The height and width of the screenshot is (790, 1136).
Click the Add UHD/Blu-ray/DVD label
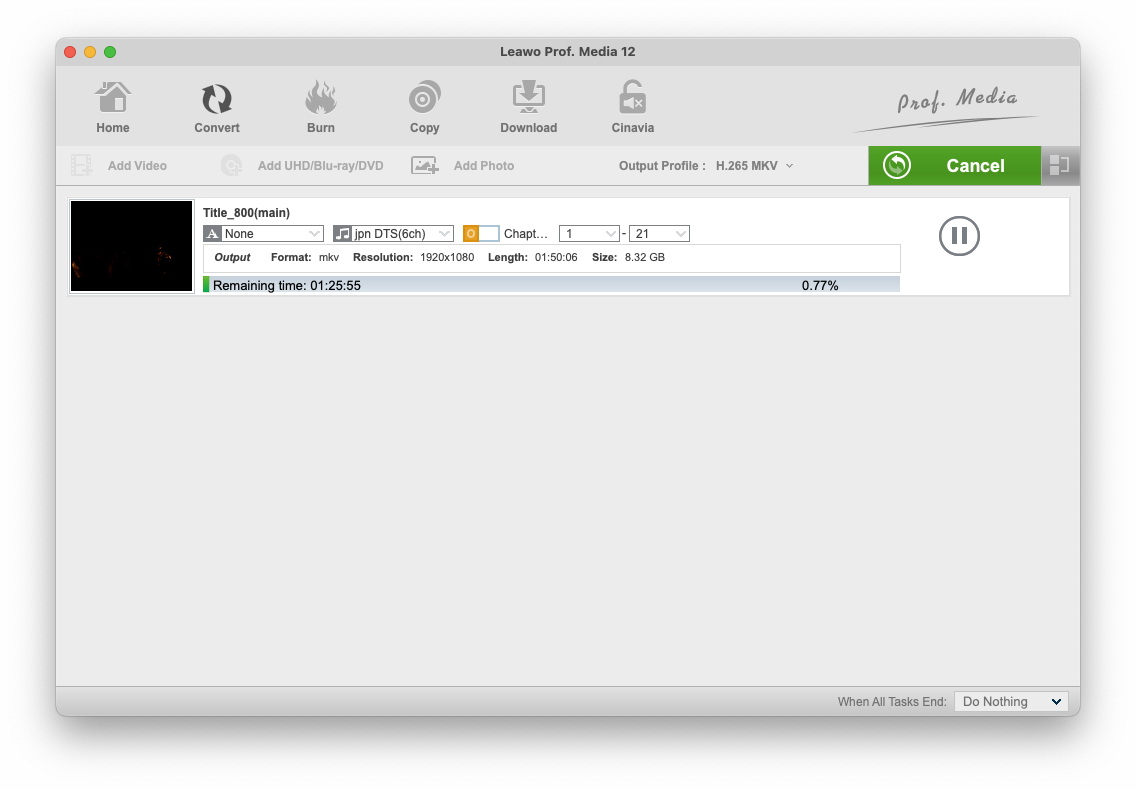320,165
